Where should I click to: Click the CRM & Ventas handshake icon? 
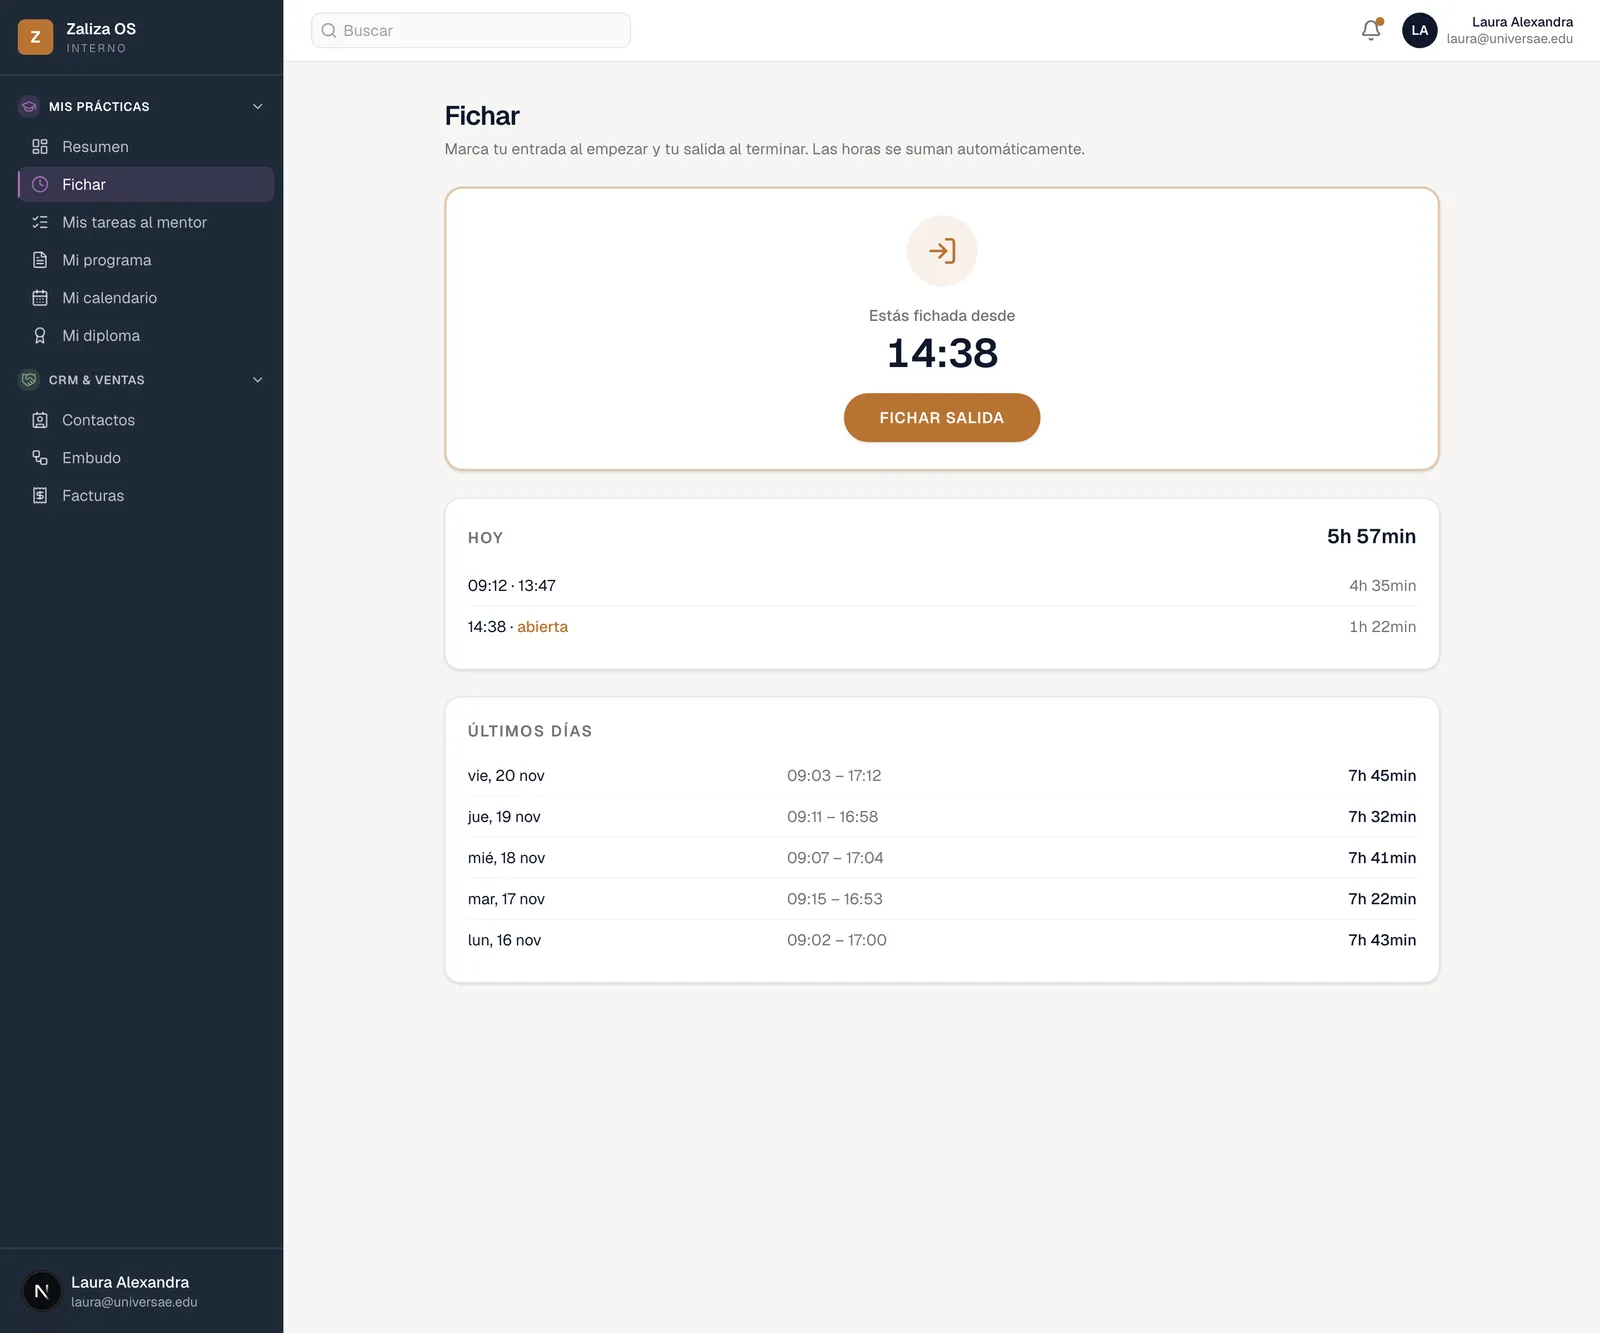[29, 380]
